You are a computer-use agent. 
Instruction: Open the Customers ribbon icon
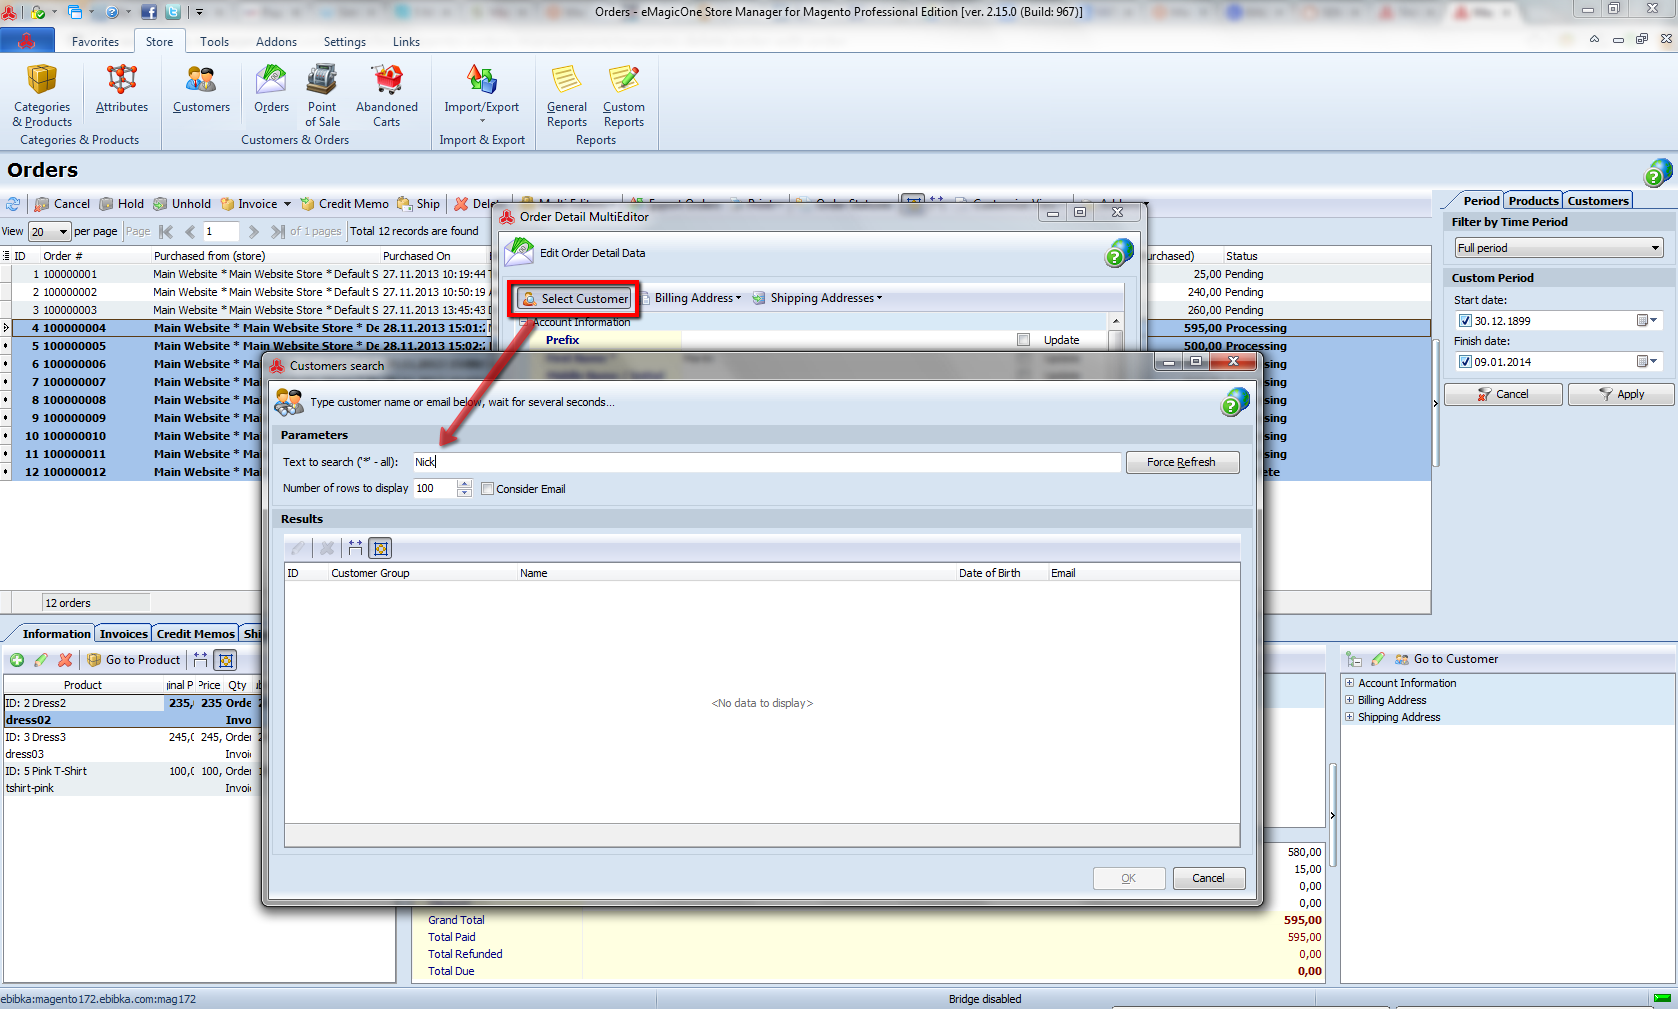tap(201, 88)
